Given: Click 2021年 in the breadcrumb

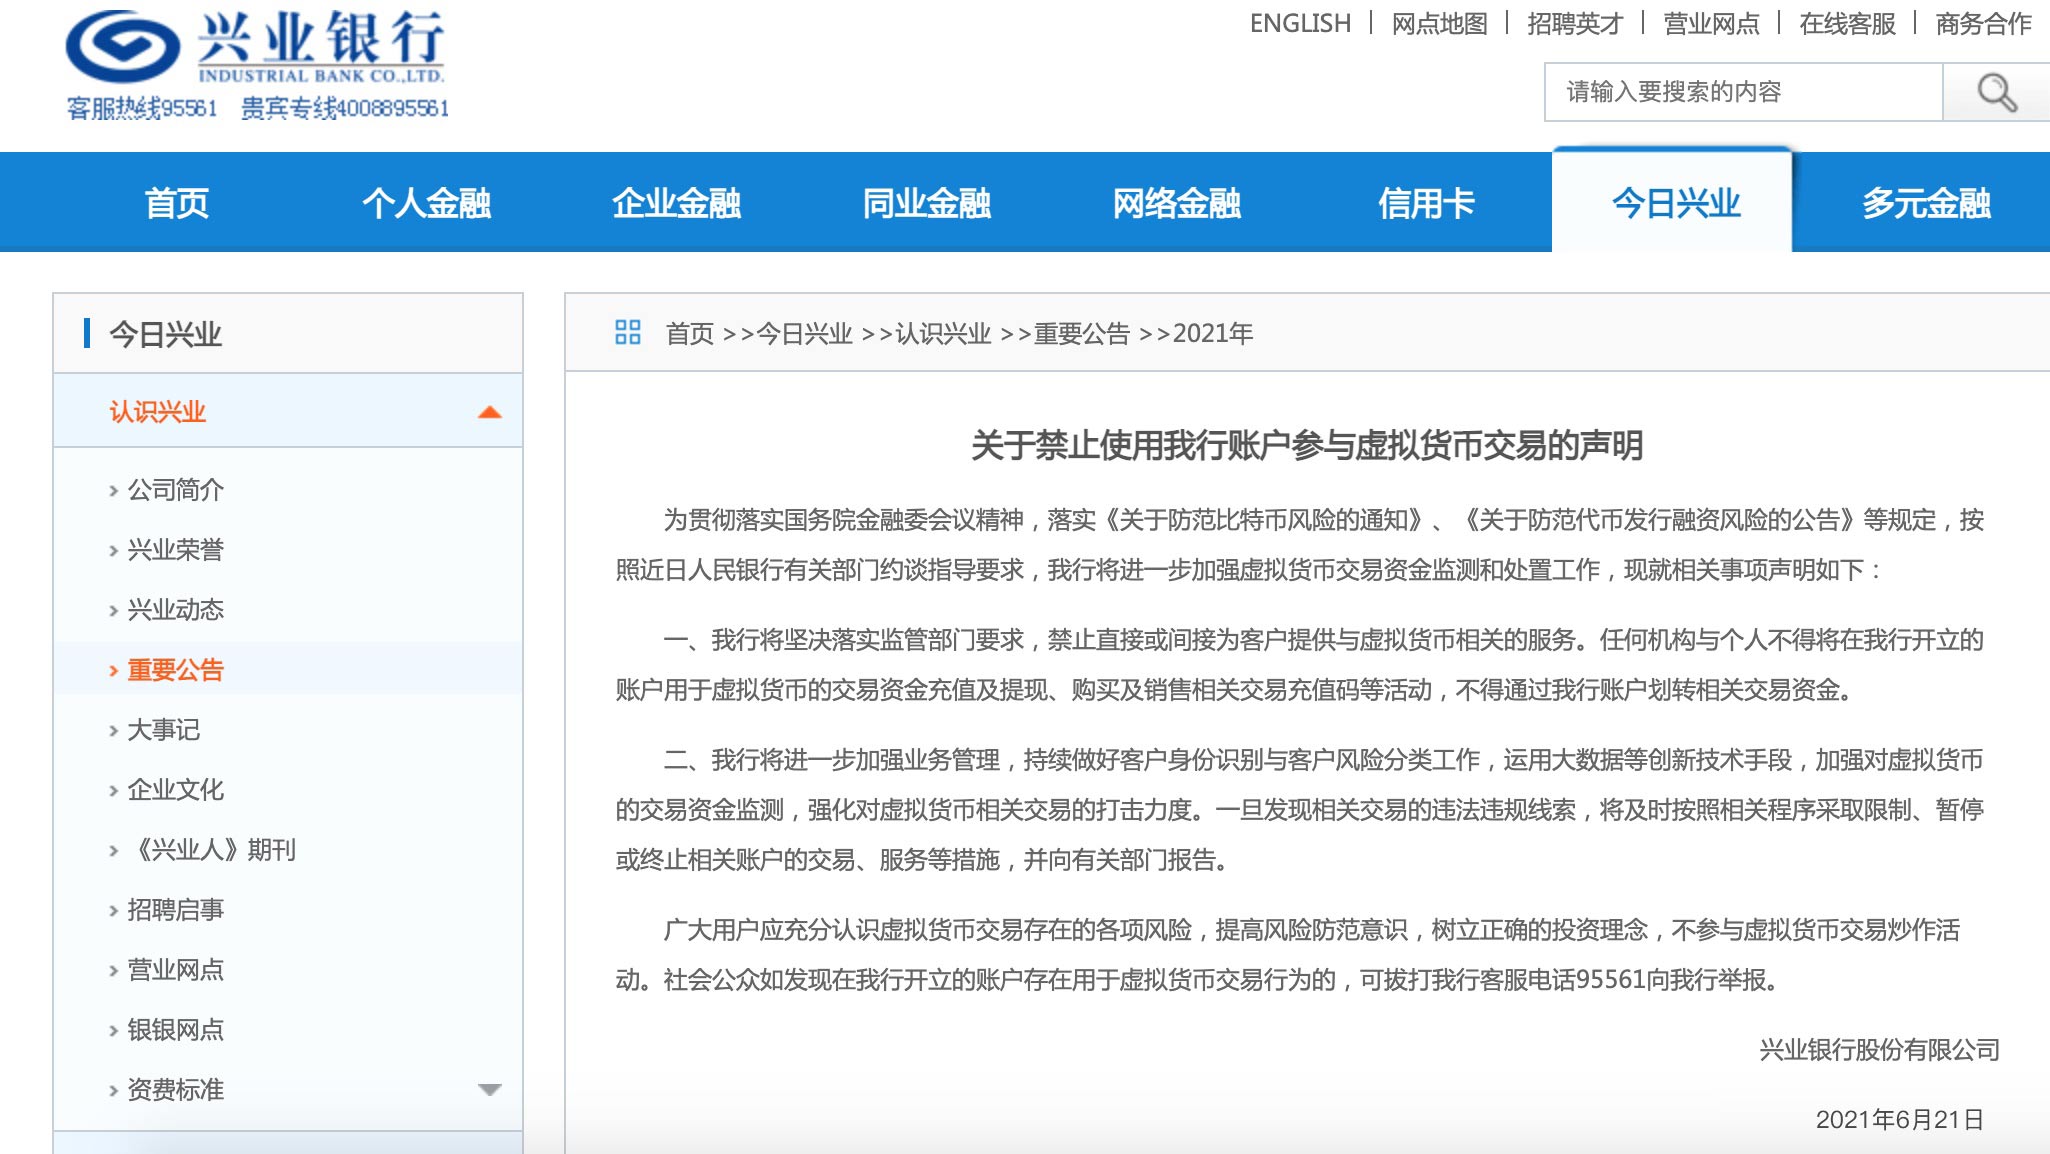Looking at the screenshot, I should [x=1213, y=333].
